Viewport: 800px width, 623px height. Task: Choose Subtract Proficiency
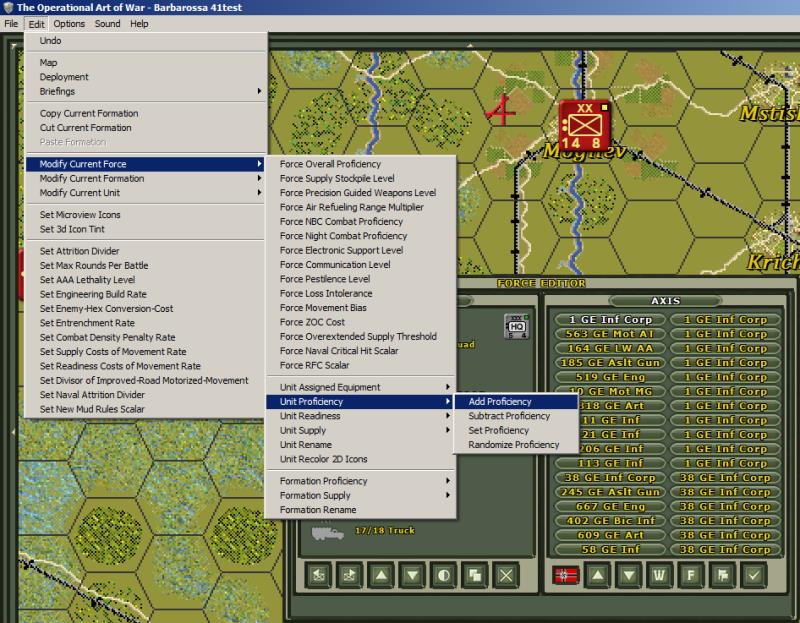click(x=515, y=416)
